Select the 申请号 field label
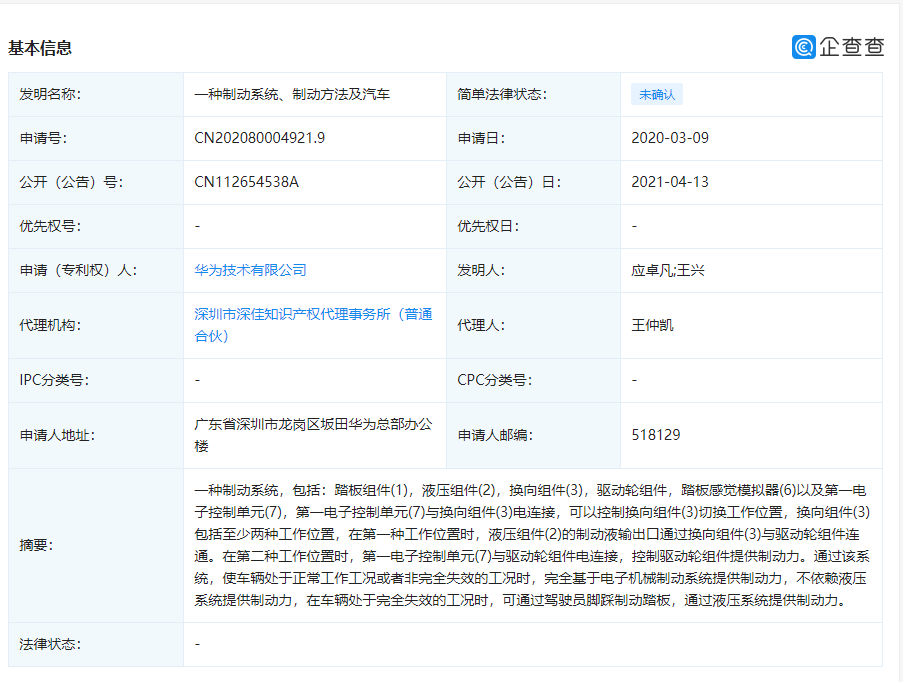The image size is (903, 682). pyautogui.click(x=43, y=138)
